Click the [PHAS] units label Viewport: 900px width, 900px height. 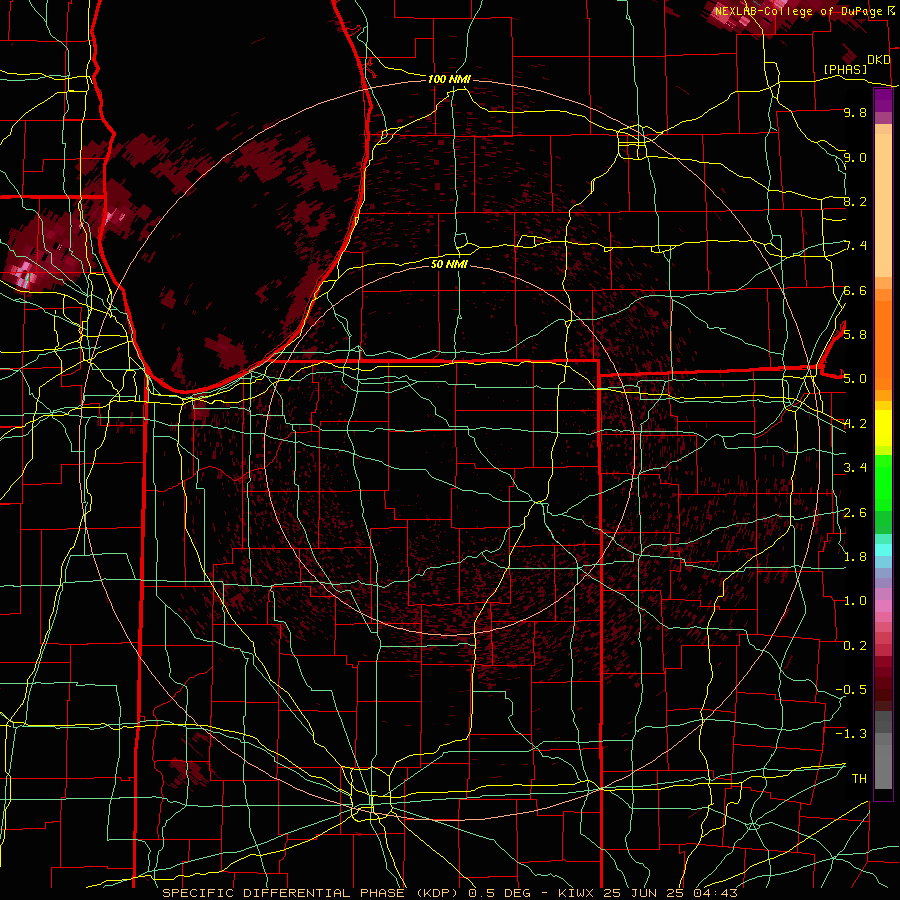coord(845,69)
